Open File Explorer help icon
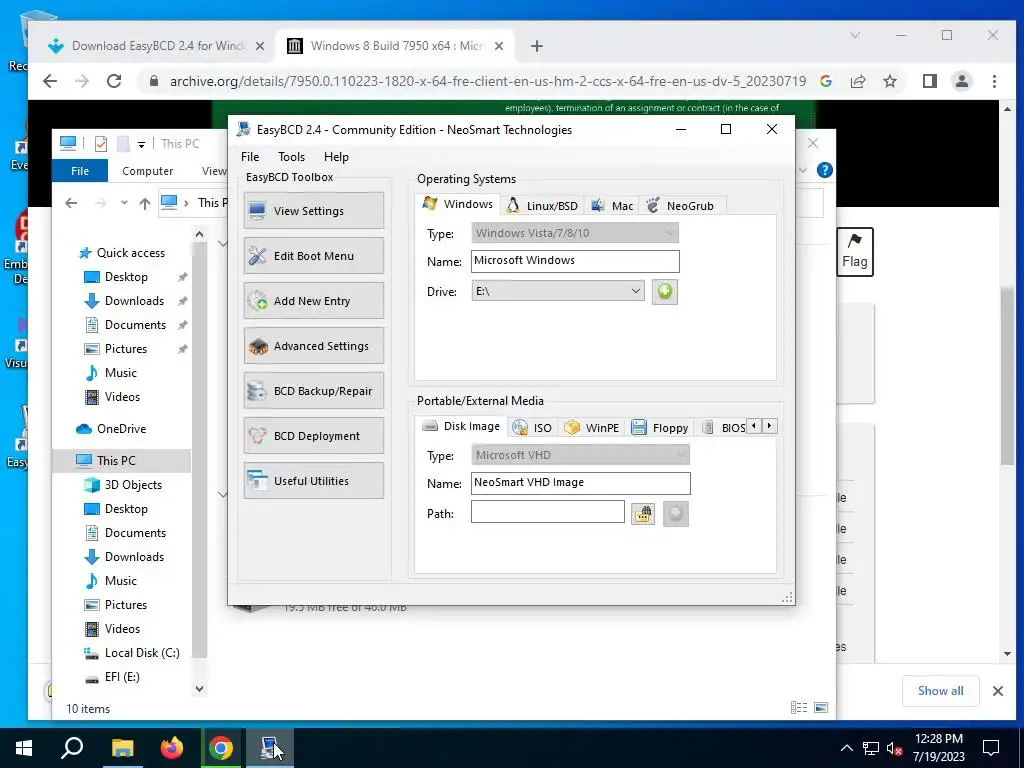1024x768 pixels. 825,170
